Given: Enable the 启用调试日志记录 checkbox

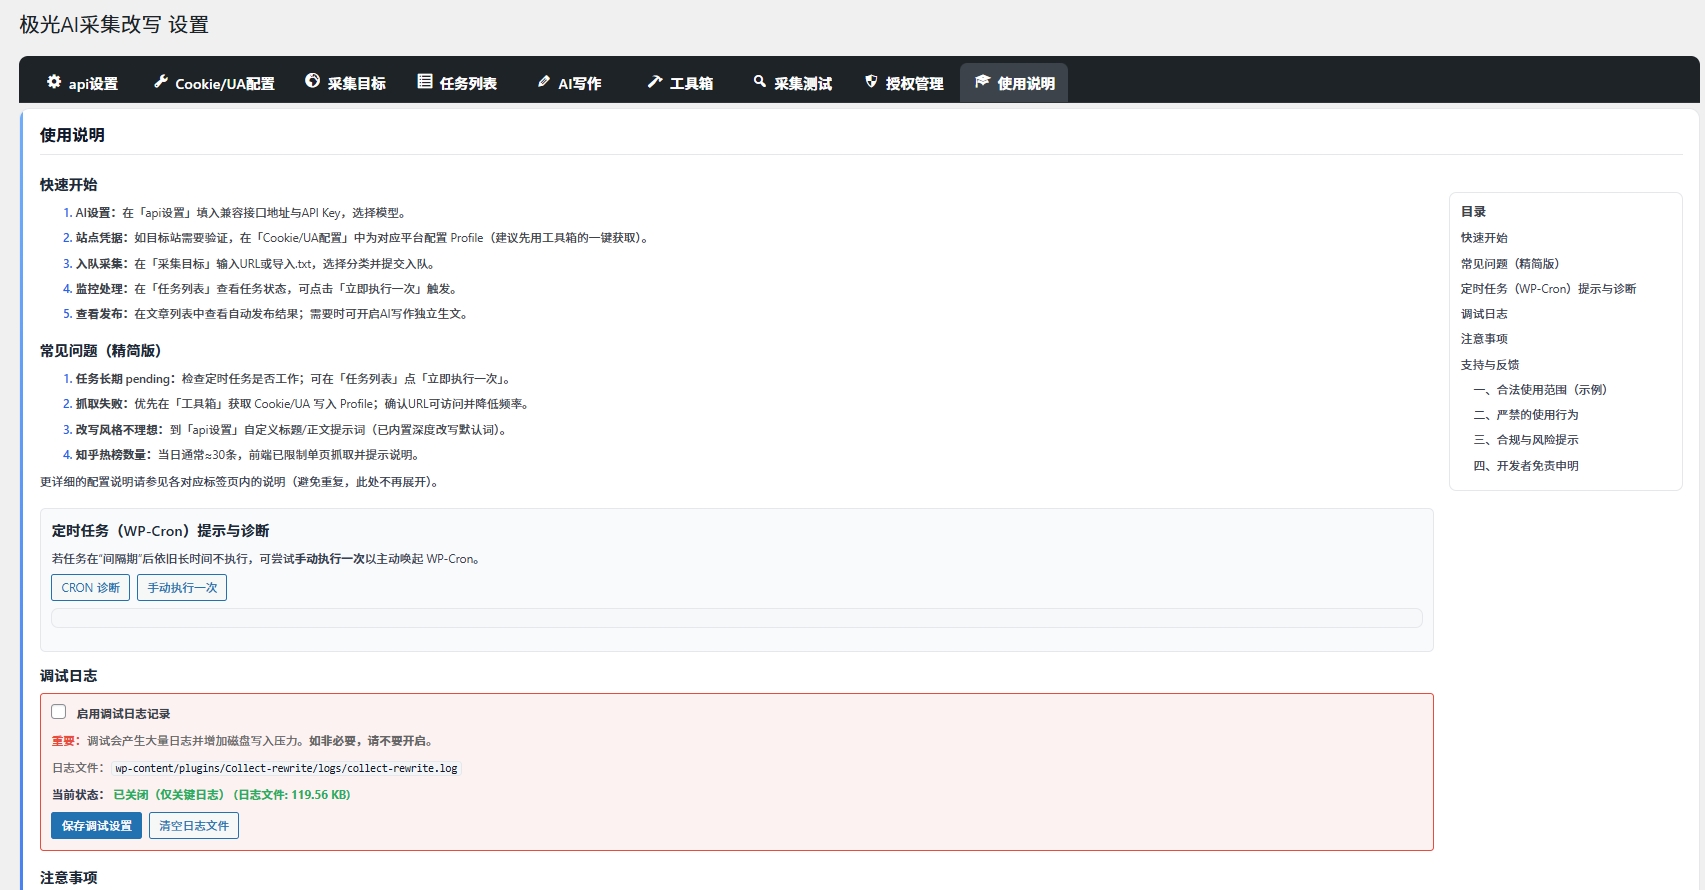Looking at the screenshot, I should tap(59, 712).
